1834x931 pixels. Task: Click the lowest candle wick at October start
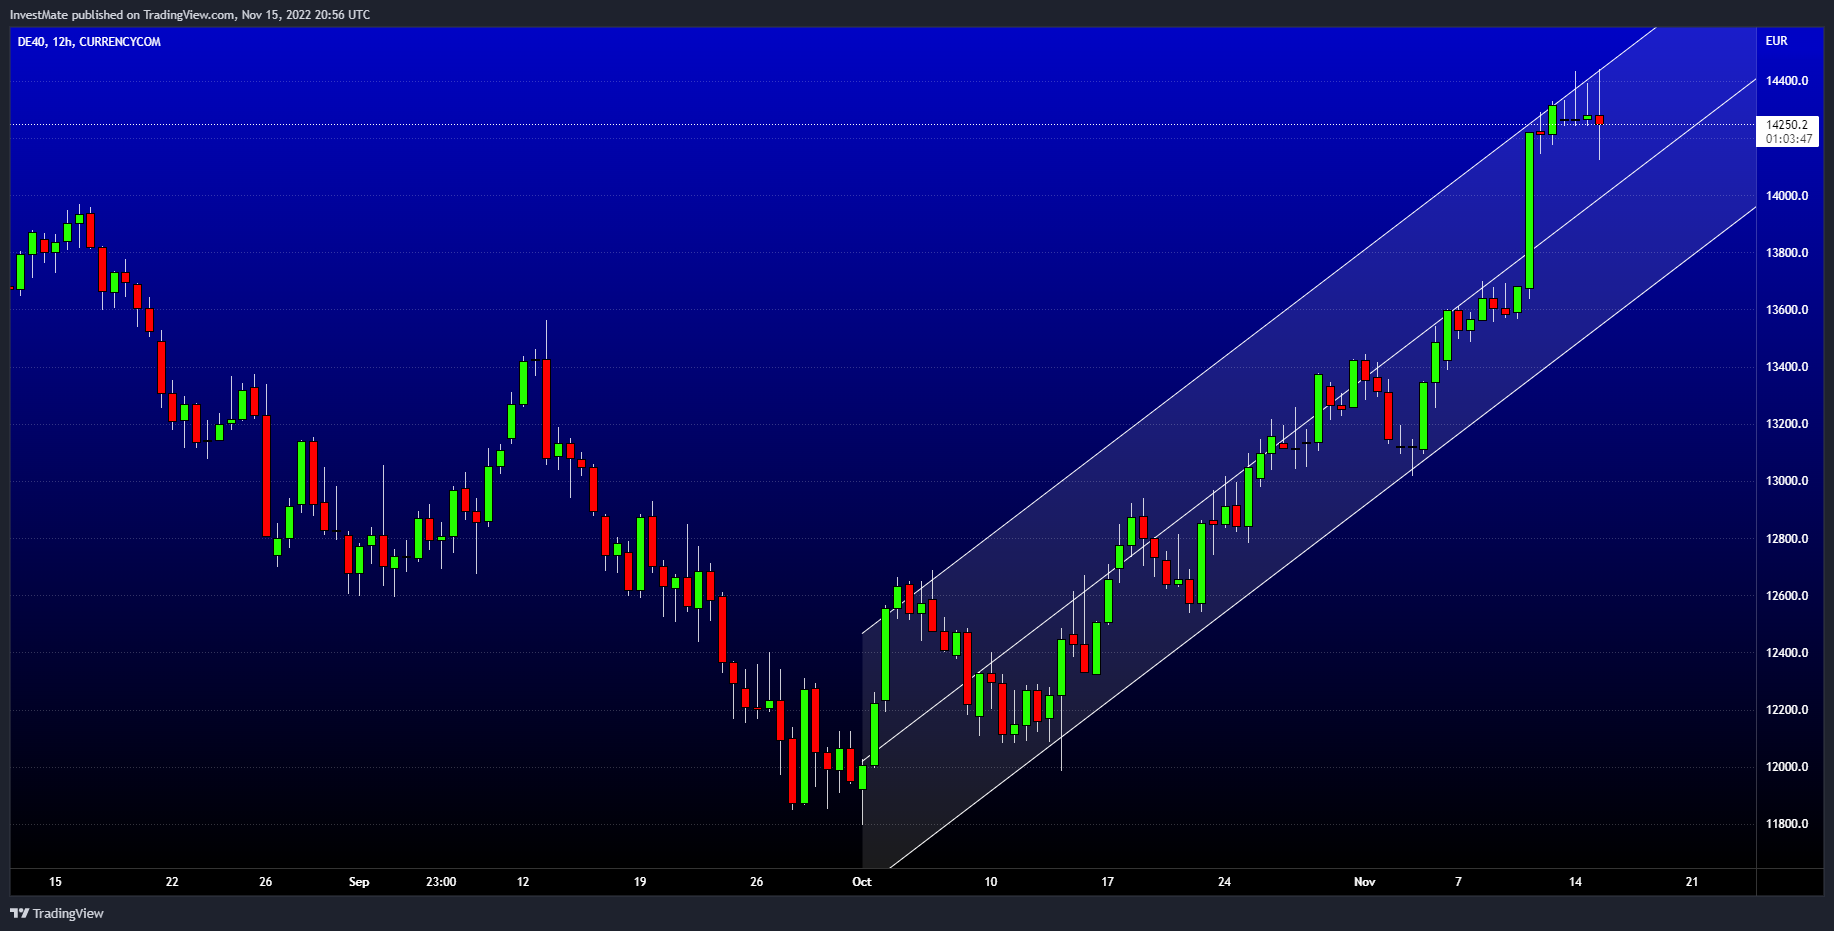pyautogui.click(x=862, y=808)
